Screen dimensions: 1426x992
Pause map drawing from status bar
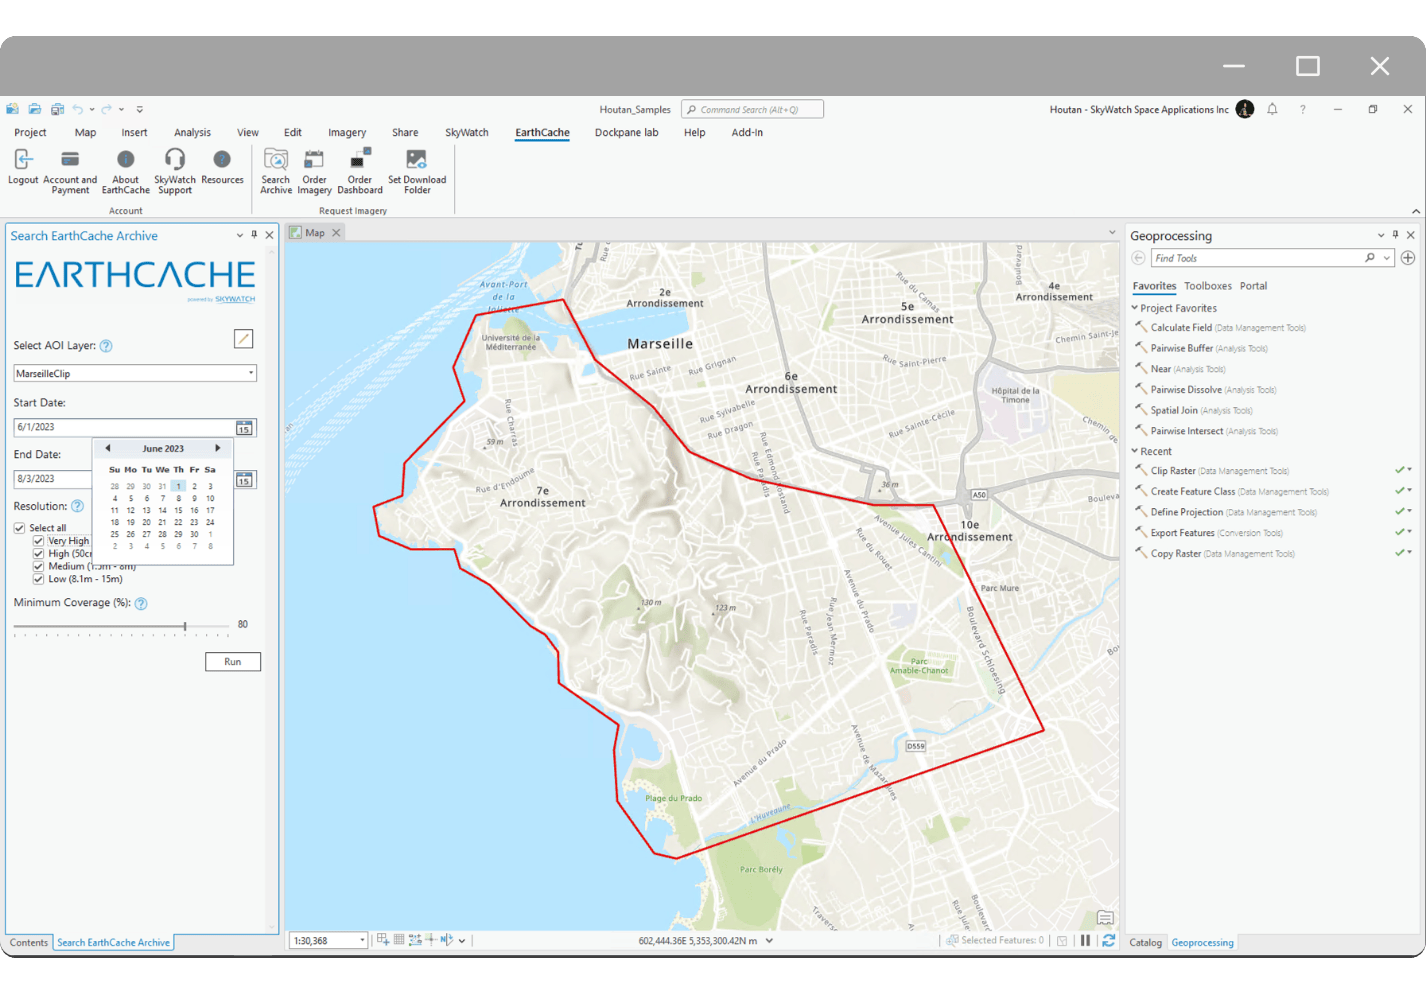(1085, 940)
